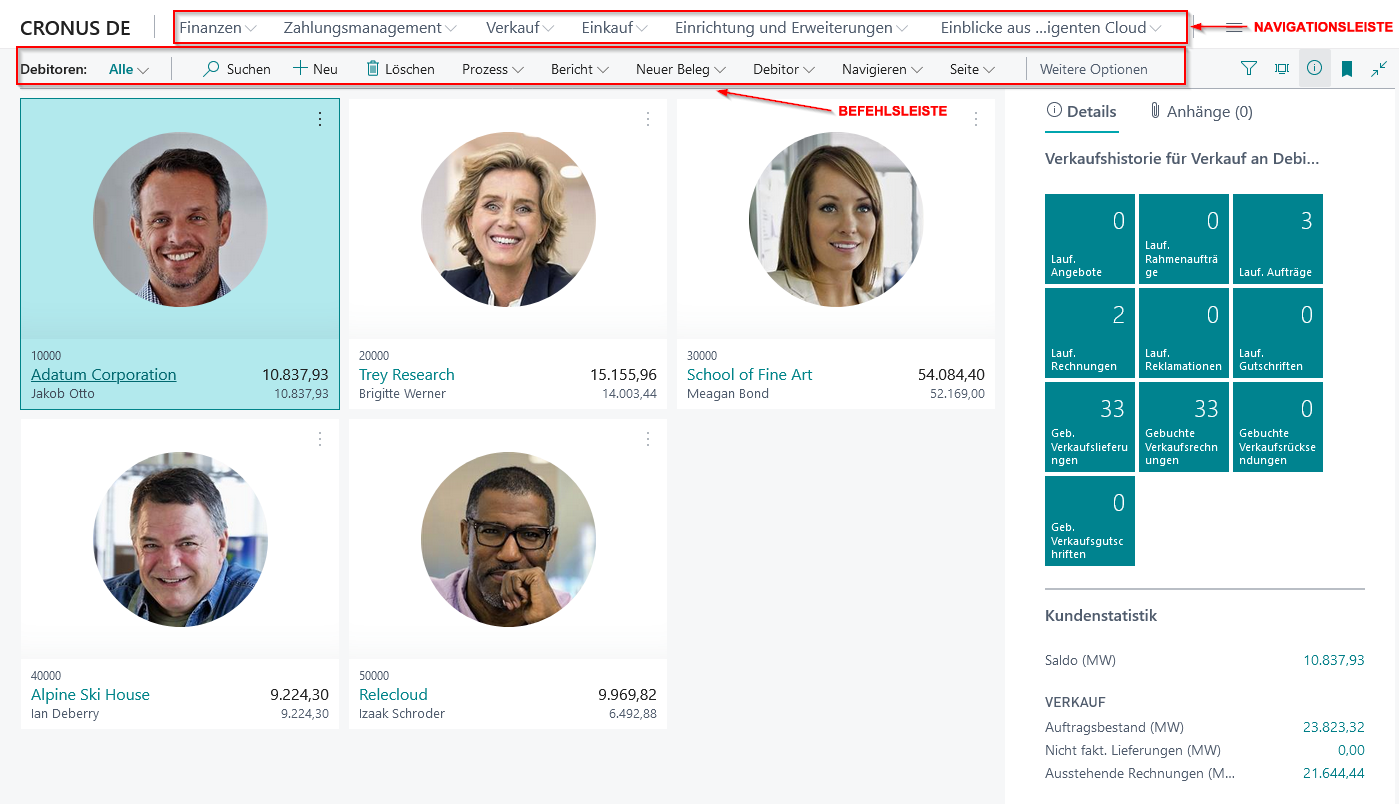Open the three-dot menu on Adatum Corporation card
Image resolution: width=1399 pixels, height=804 pixels.
click(x=320, y=119)
